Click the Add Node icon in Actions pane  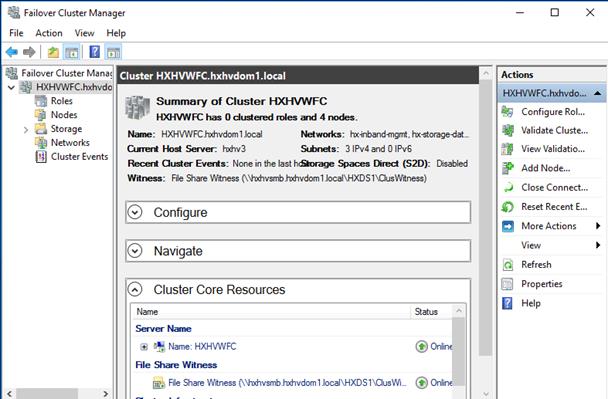508,168
